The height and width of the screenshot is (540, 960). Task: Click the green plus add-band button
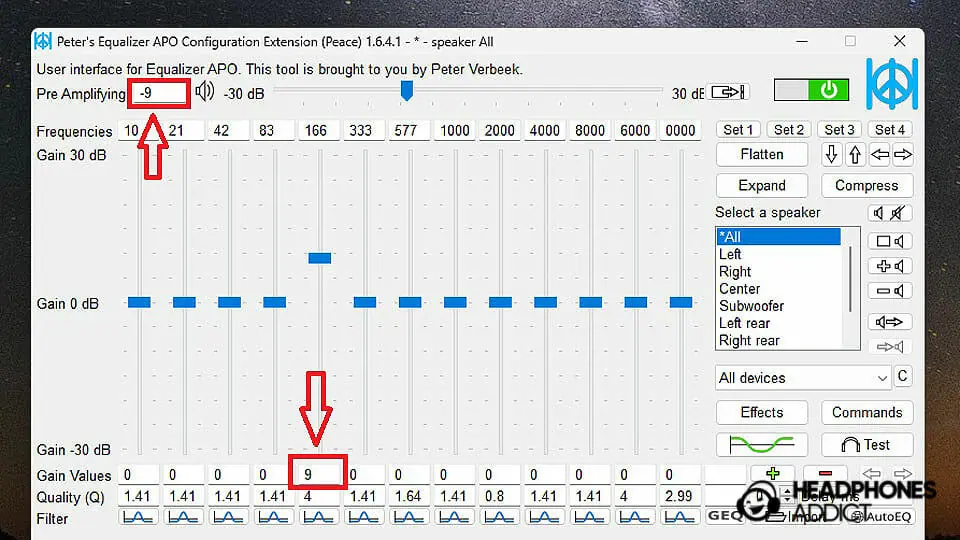point(771,474)
